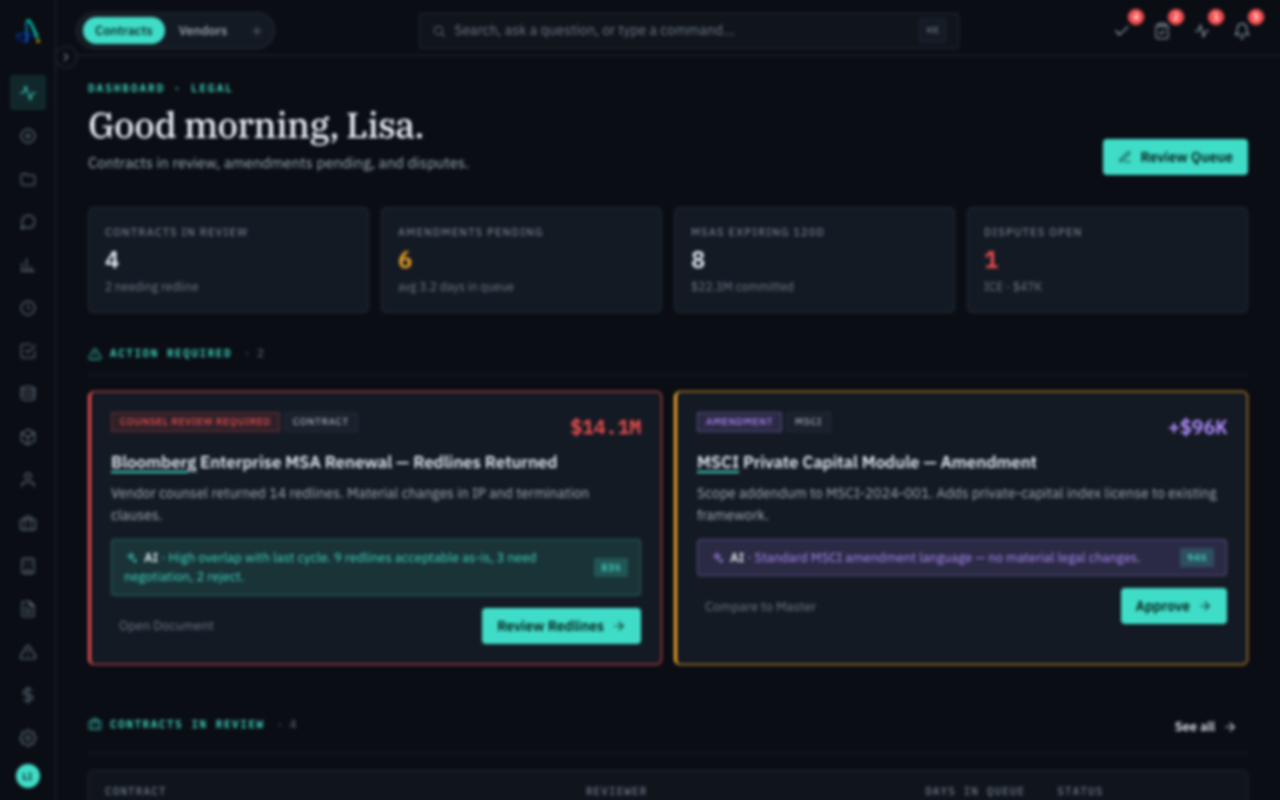Click the app logo in the top-left corner
1280x800 pixels.
point(28,31)
